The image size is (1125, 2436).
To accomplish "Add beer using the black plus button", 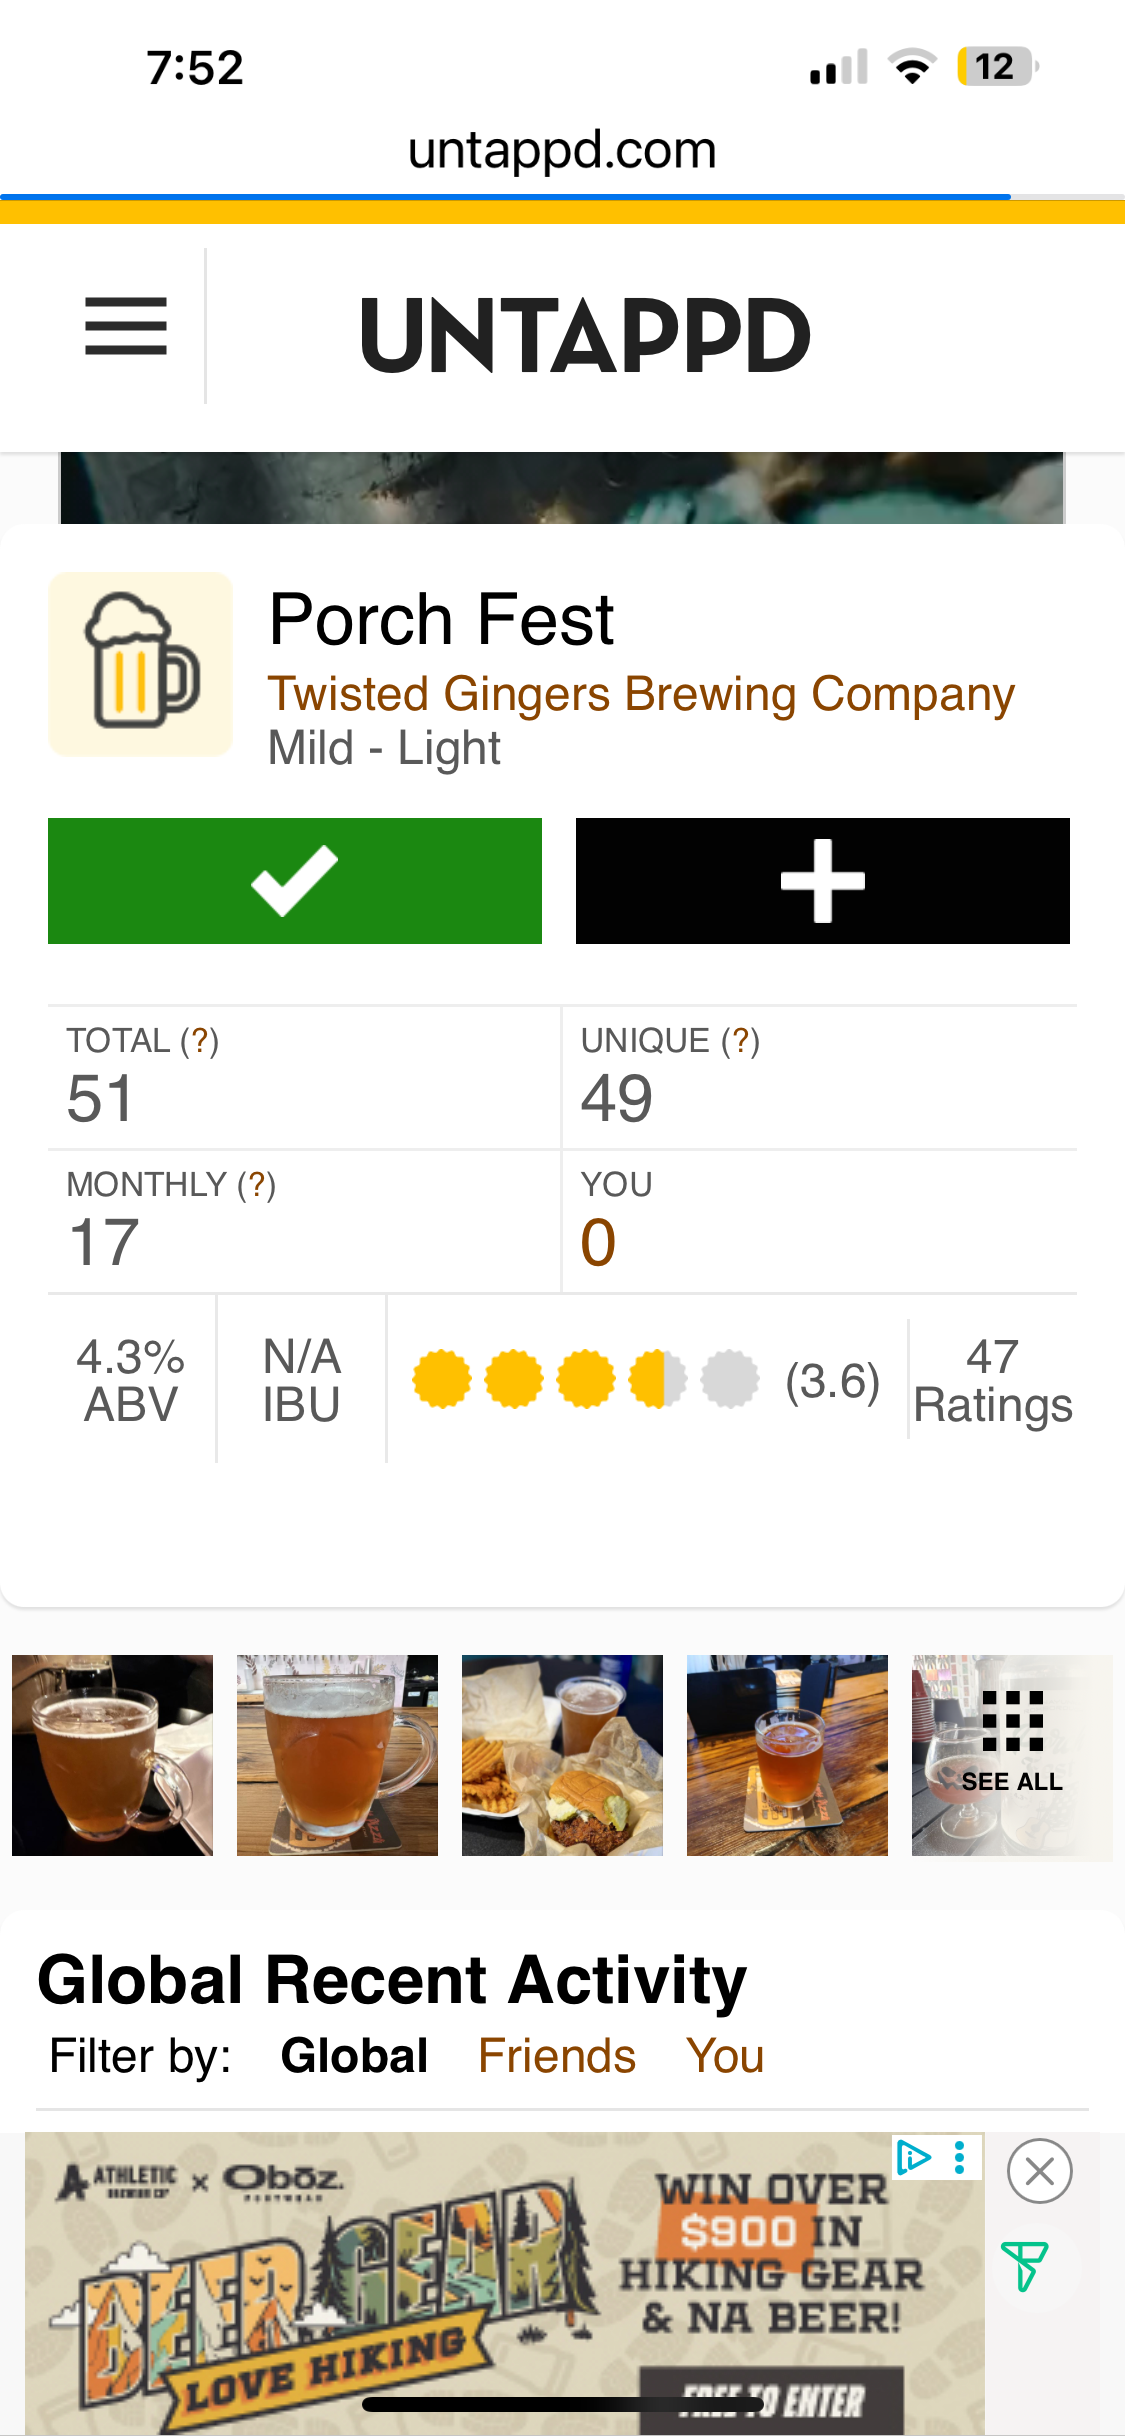I will pos(822,881).
